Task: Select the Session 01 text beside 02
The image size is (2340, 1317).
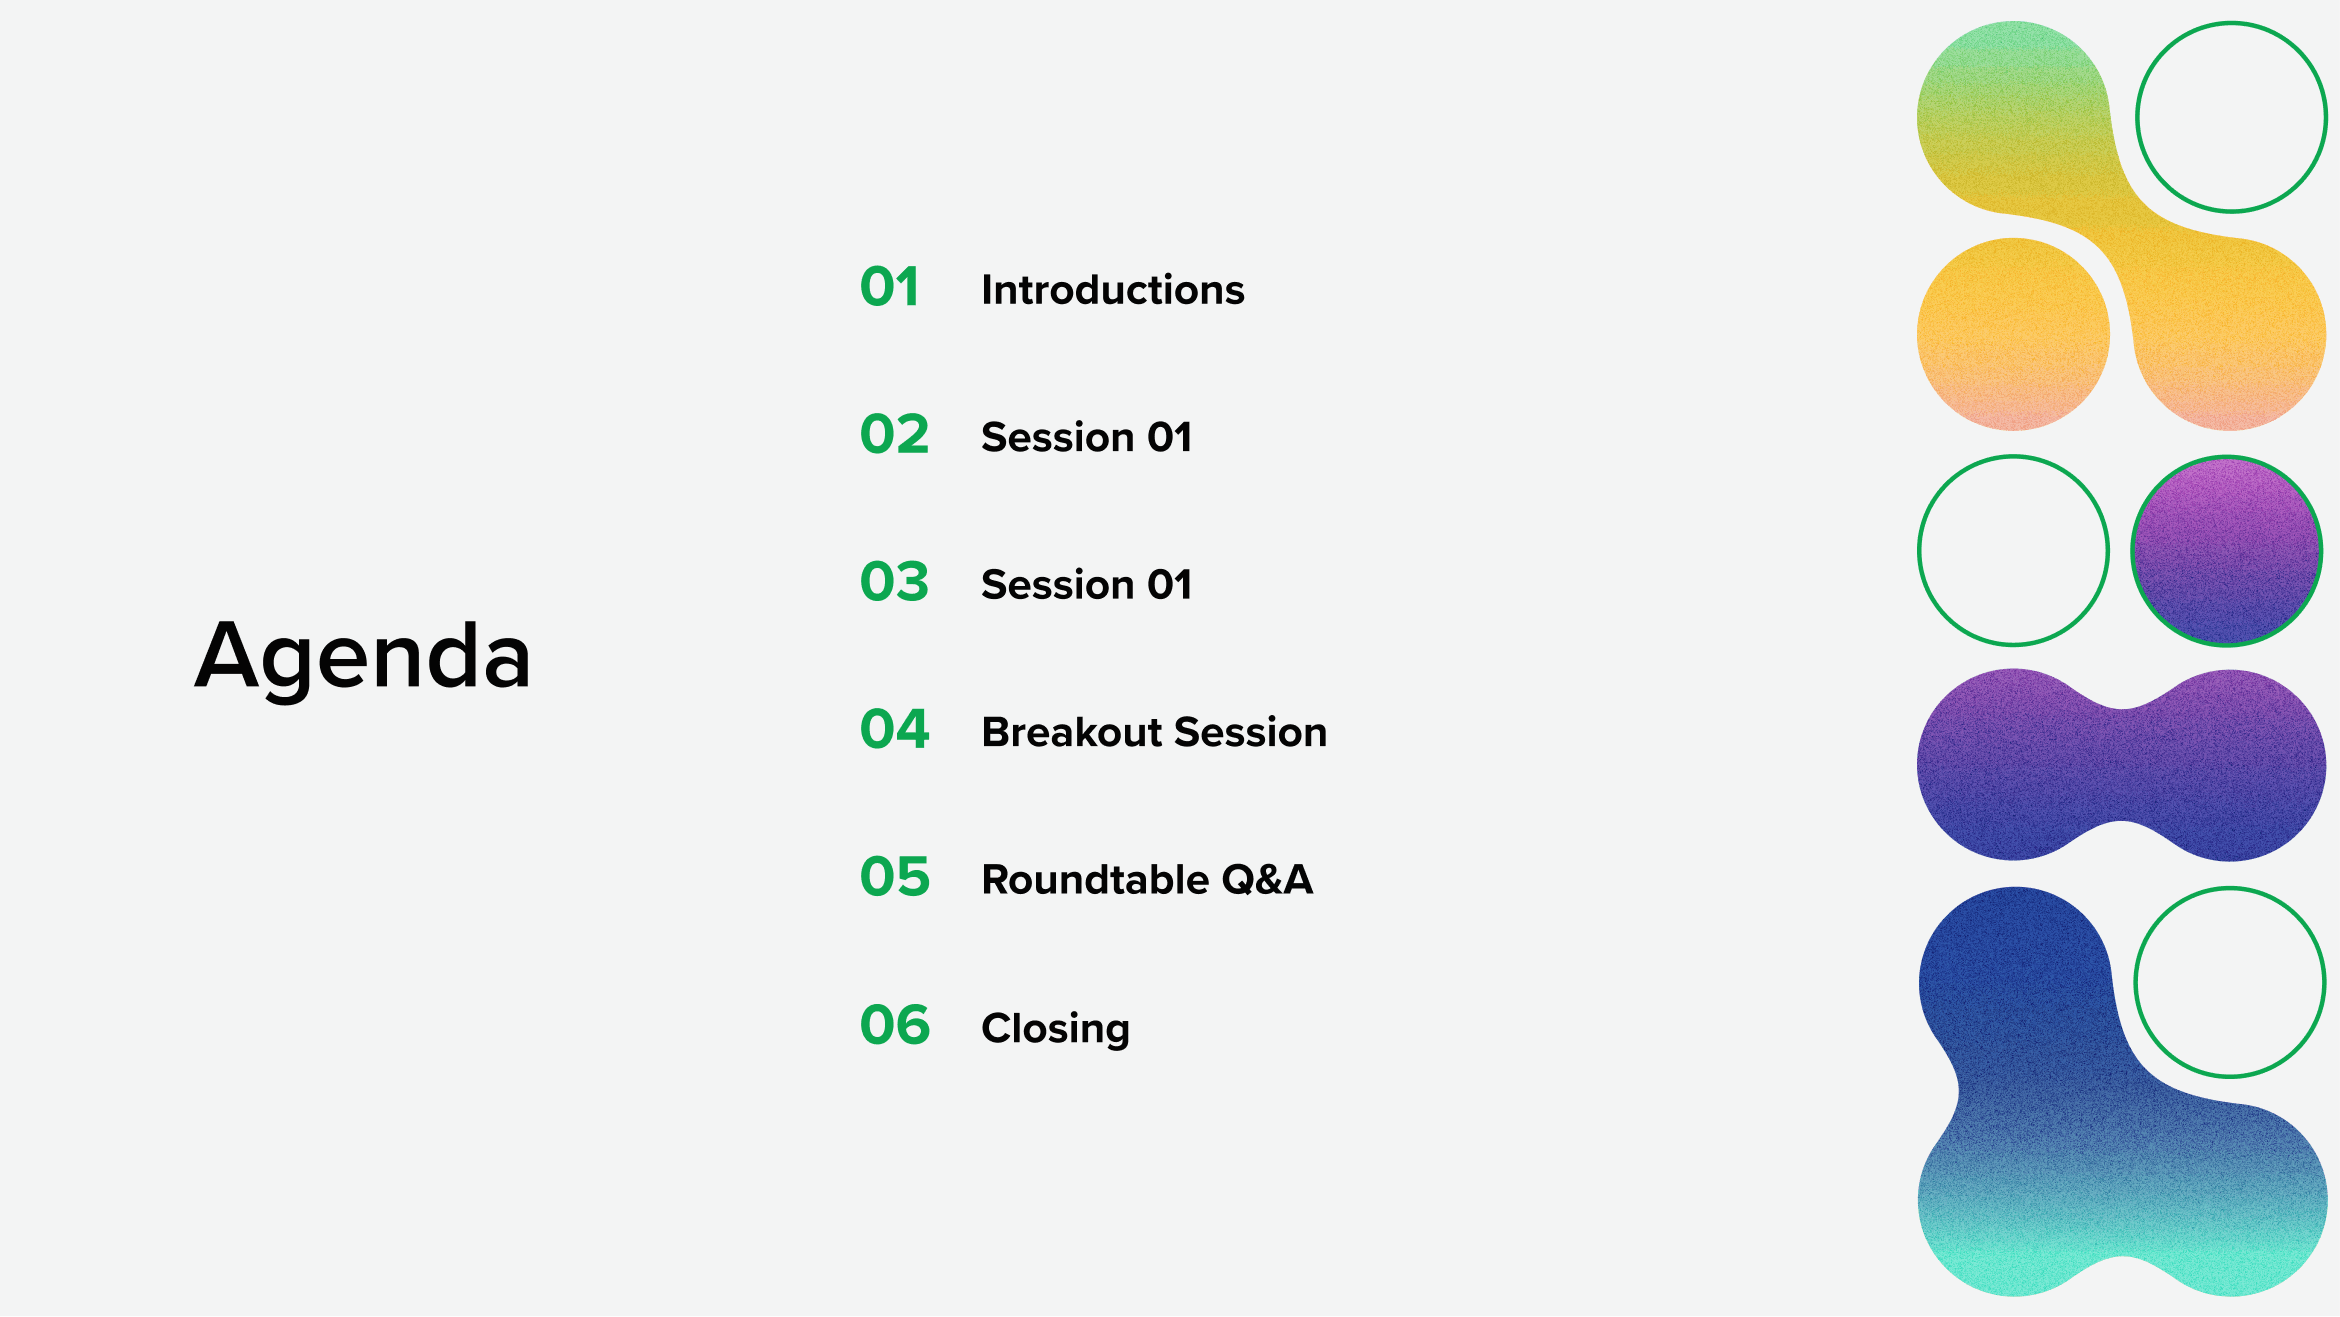Action: [1087, 437]
